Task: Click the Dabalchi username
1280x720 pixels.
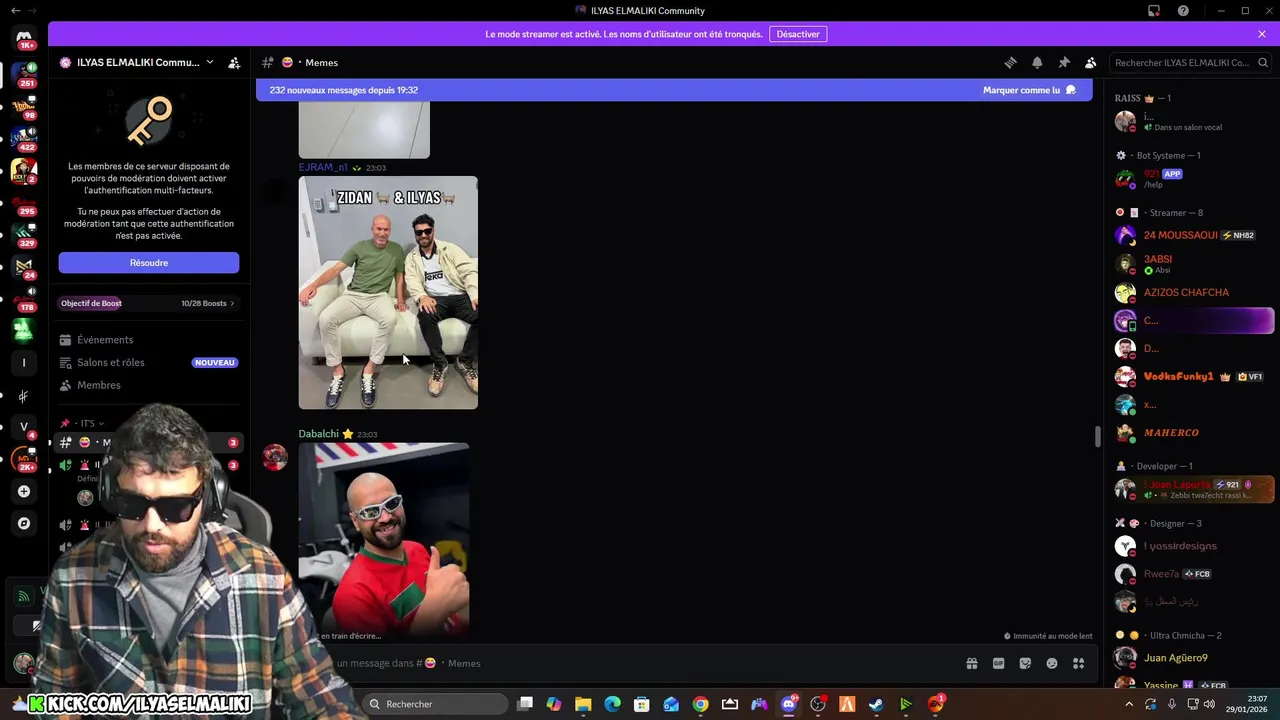Action: point(319,434)
